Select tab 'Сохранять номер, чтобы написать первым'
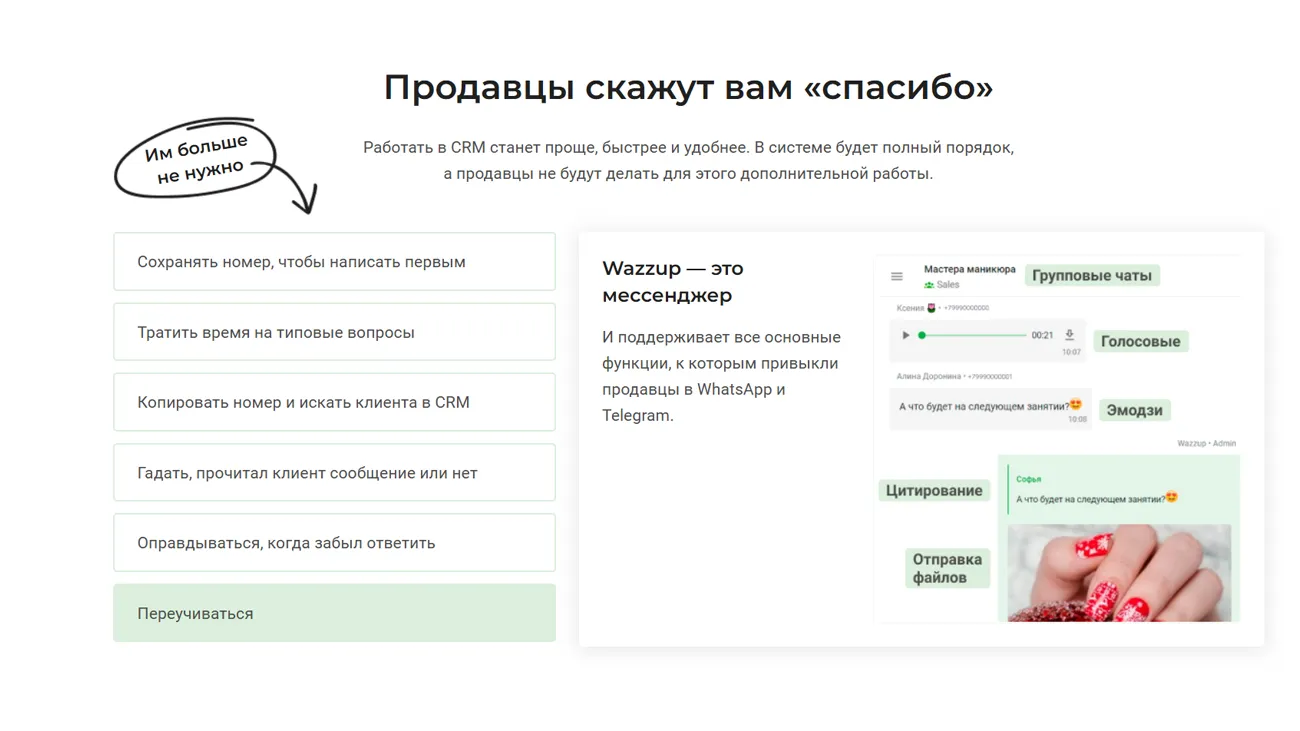The image size is (1300, 731). click(334, 262)
